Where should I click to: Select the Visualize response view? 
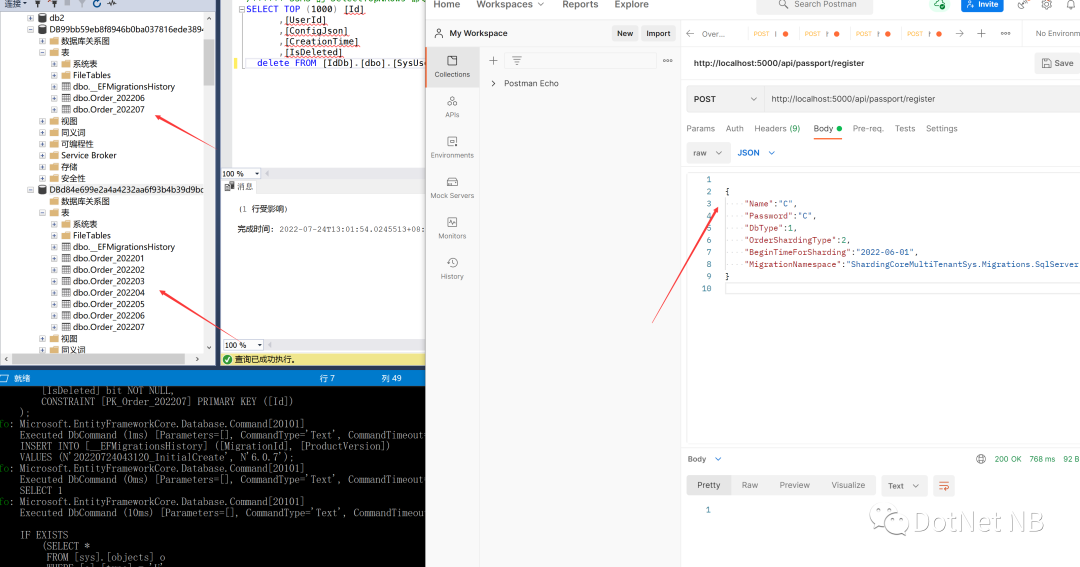pos(848,486)
